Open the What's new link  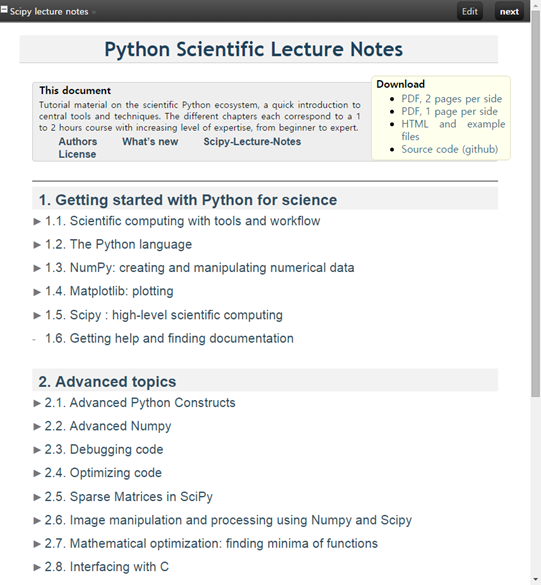coord(150,142)
